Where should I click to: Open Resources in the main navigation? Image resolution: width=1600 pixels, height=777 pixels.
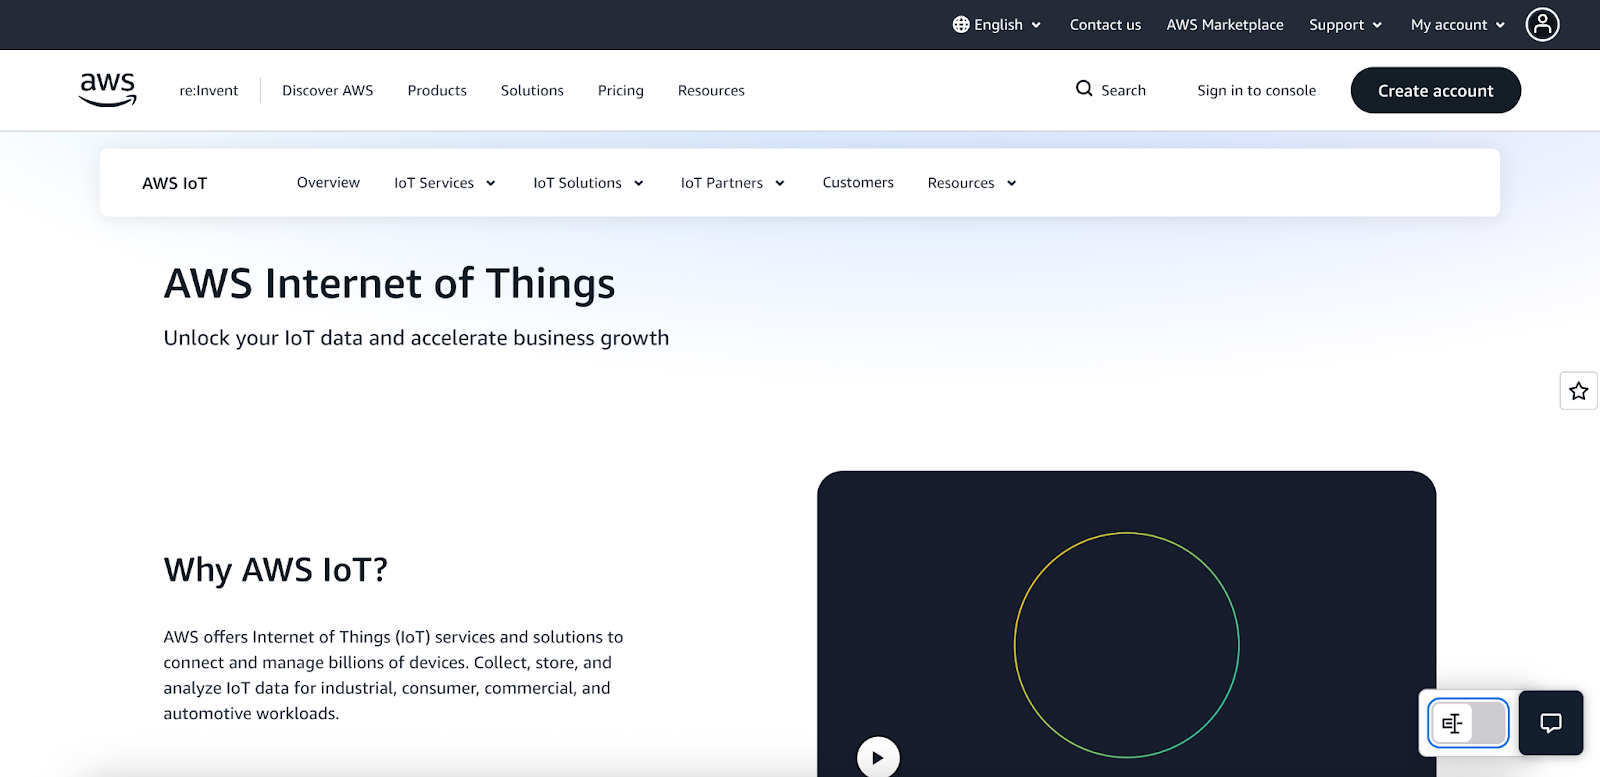711,90
